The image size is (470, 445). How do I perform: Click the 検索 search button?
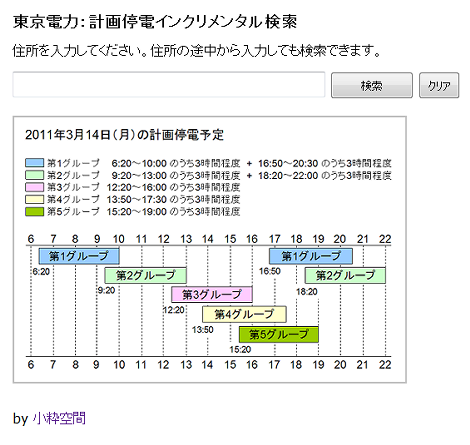[x=372, y=85]
